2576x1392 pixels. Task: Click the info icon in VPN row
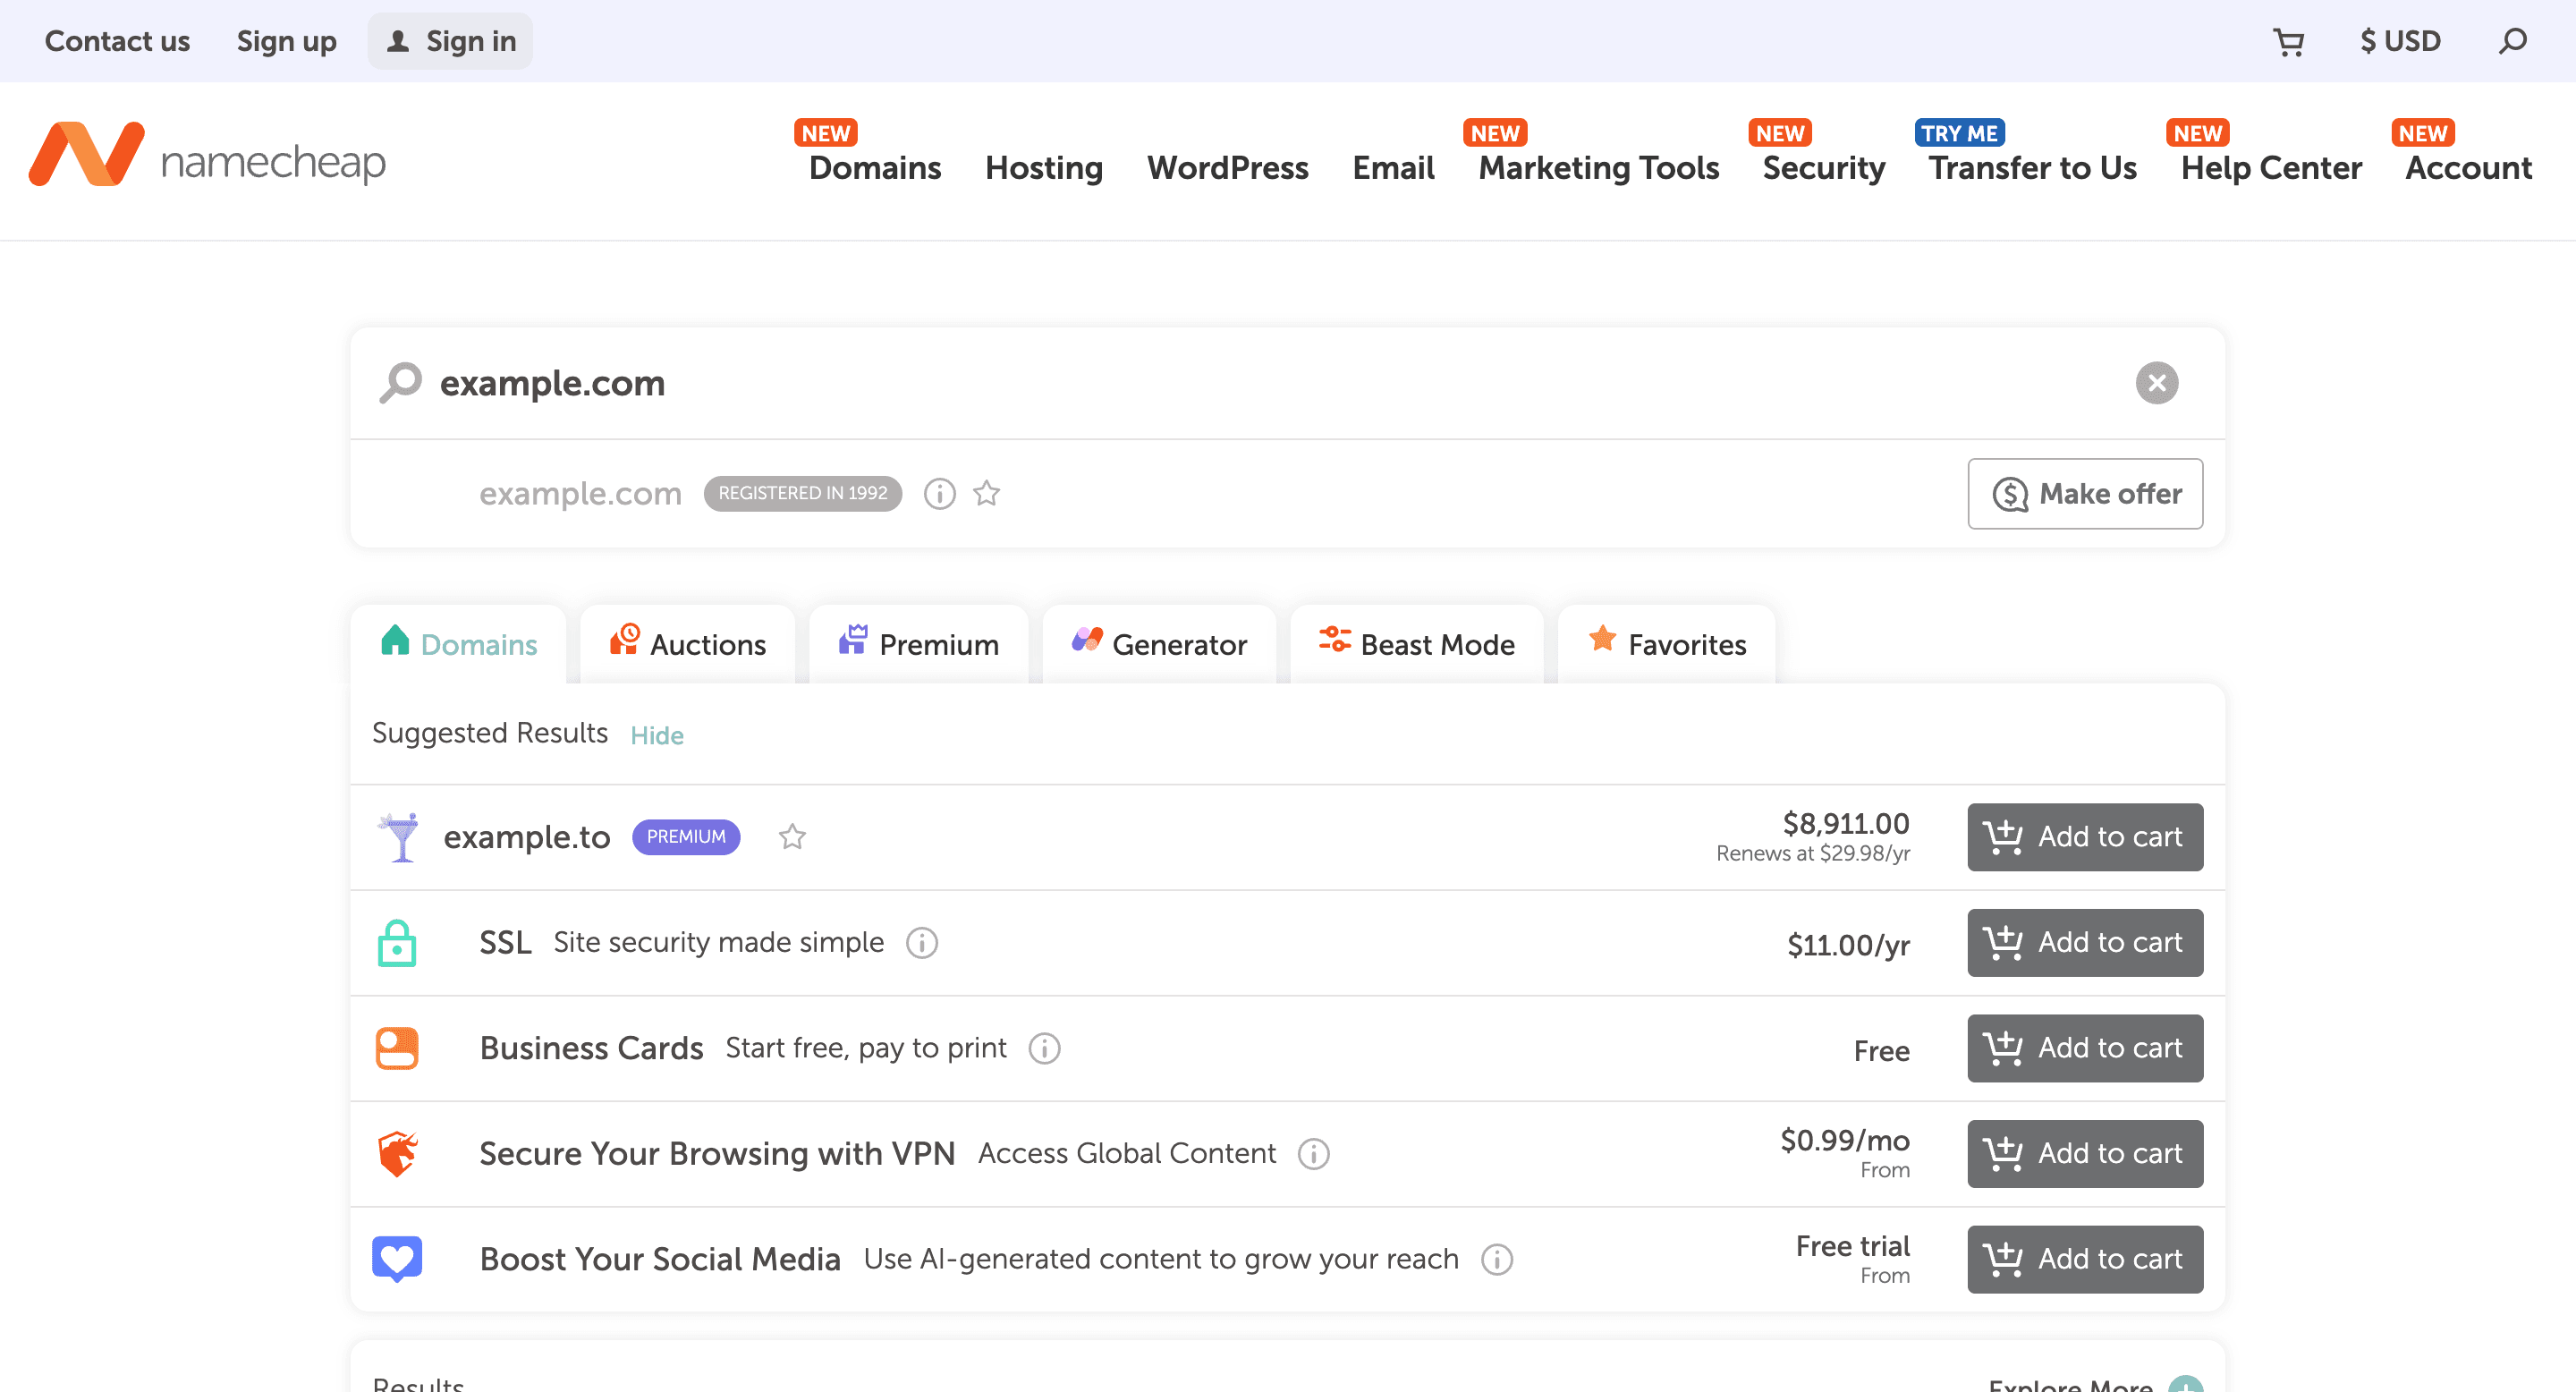coord(1313,1154)
